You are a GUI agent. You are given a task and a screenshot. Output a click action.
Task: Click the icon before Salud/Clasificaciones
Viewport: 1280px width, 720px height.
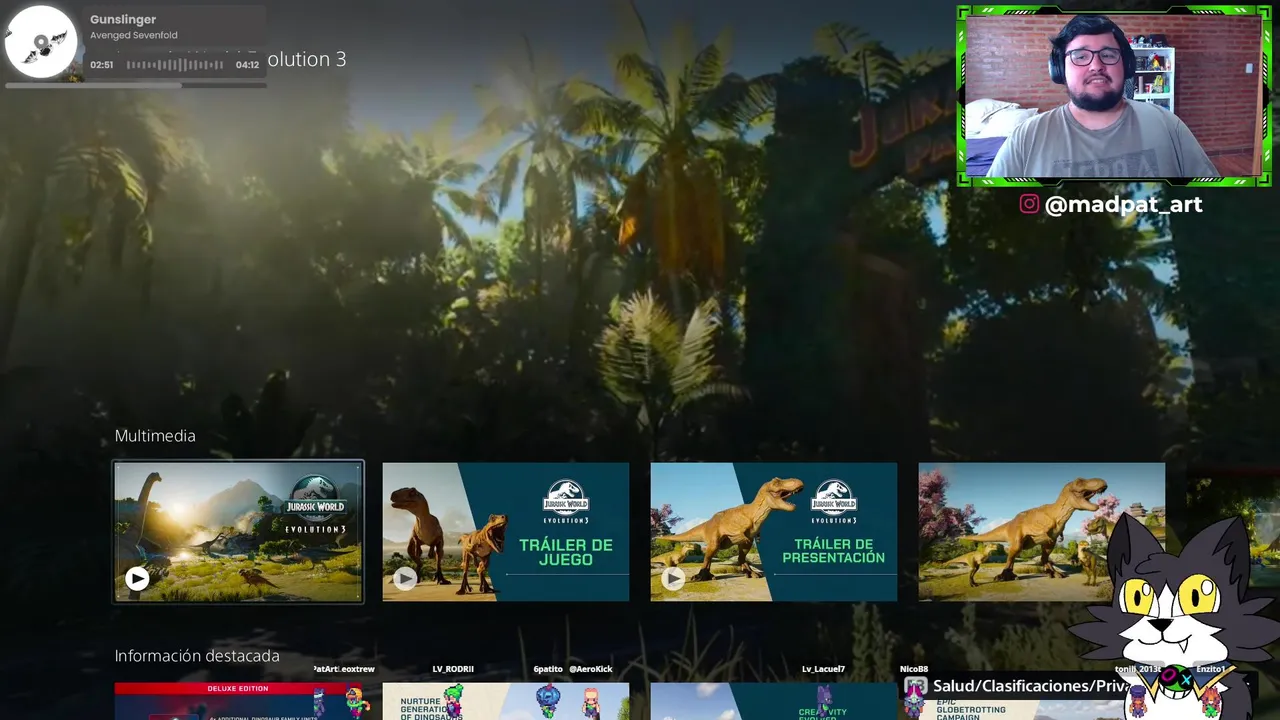[916, 686]
